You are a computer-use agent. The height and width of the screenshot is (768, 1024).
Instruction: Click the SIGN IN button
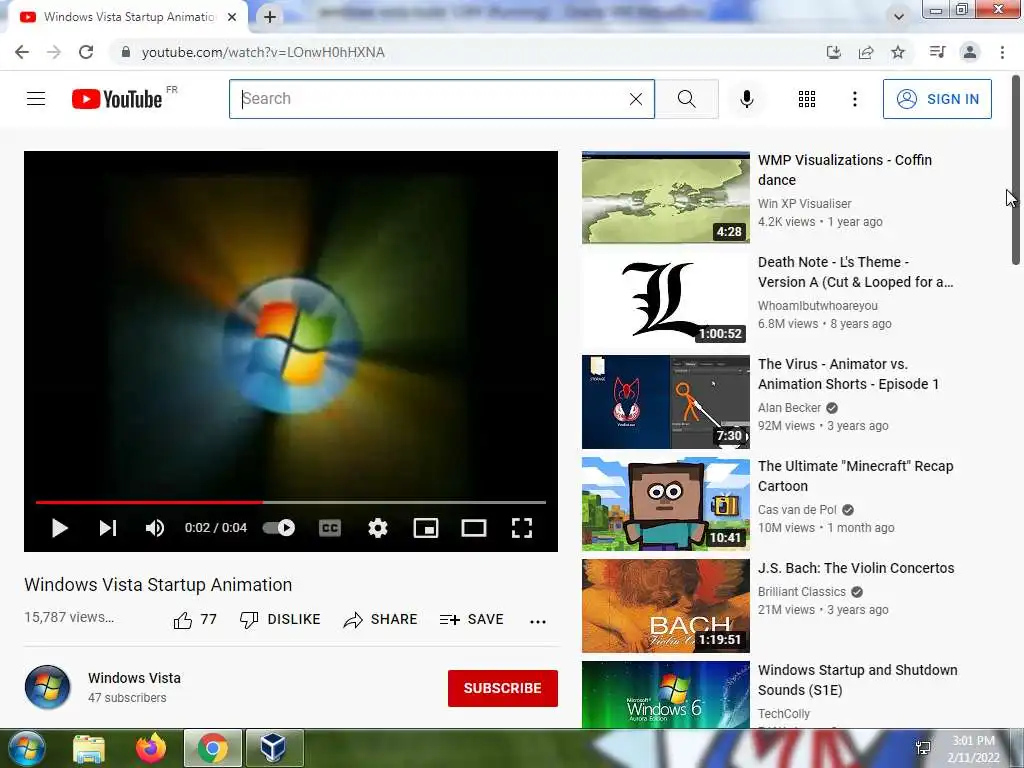(x=937, y=99)
